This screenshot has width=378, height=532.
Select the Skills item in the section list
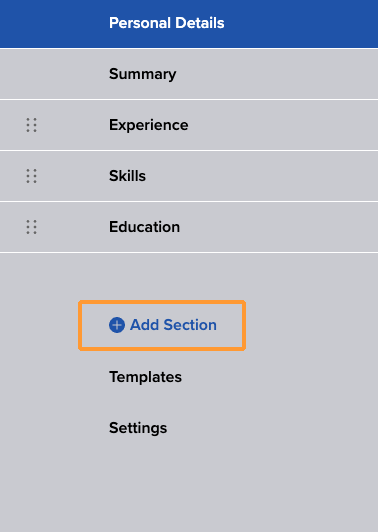pos(189,176)
